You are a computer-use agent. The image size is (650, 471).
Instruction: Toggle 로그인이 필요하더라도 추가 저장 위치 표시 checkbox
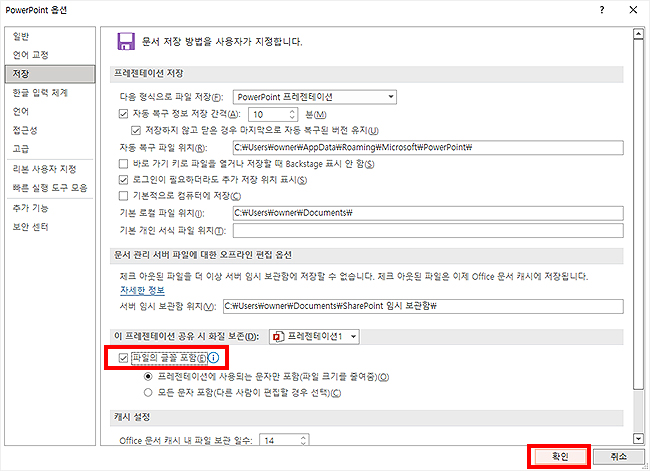tap(123, 180)
